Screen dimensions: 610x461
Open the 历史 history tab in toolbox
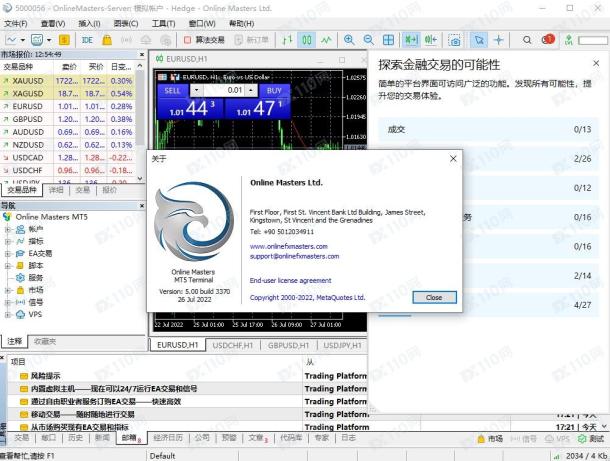tap(75, 438)
